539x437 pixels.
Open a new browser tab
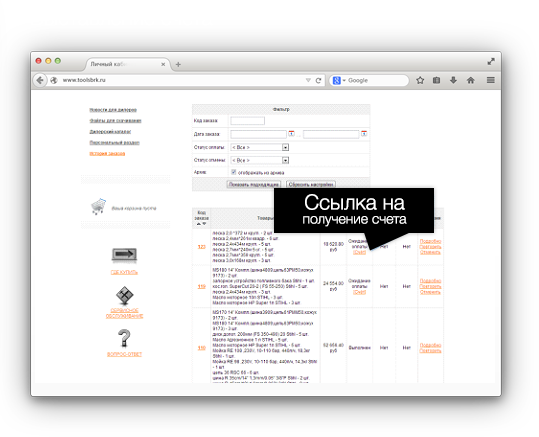178,64
